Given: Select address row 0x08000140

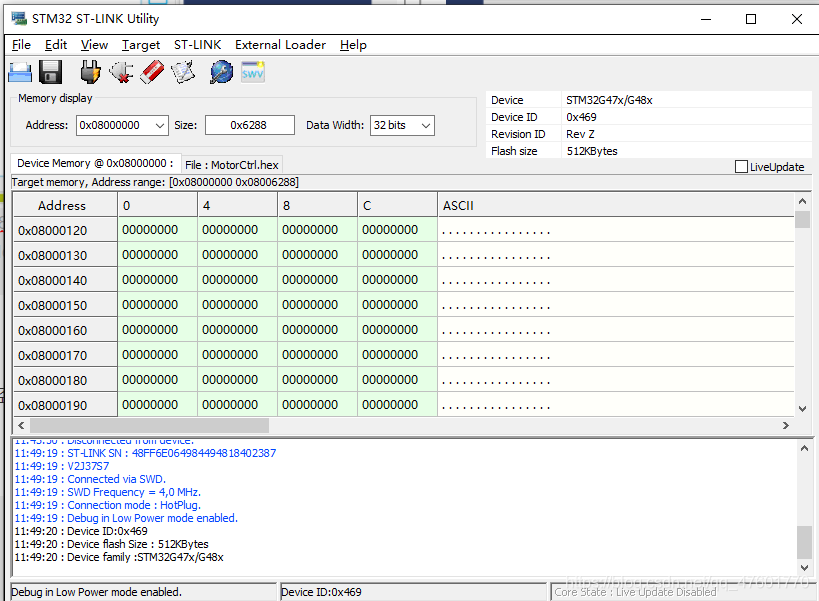Looking at the screenshot, I should [65, 280].
